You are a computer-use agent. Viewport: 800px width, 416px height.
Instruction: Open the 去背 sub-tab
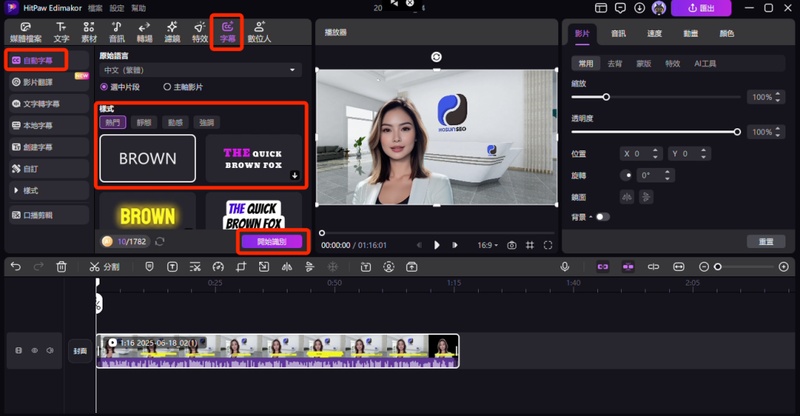(x=615, y=63)
